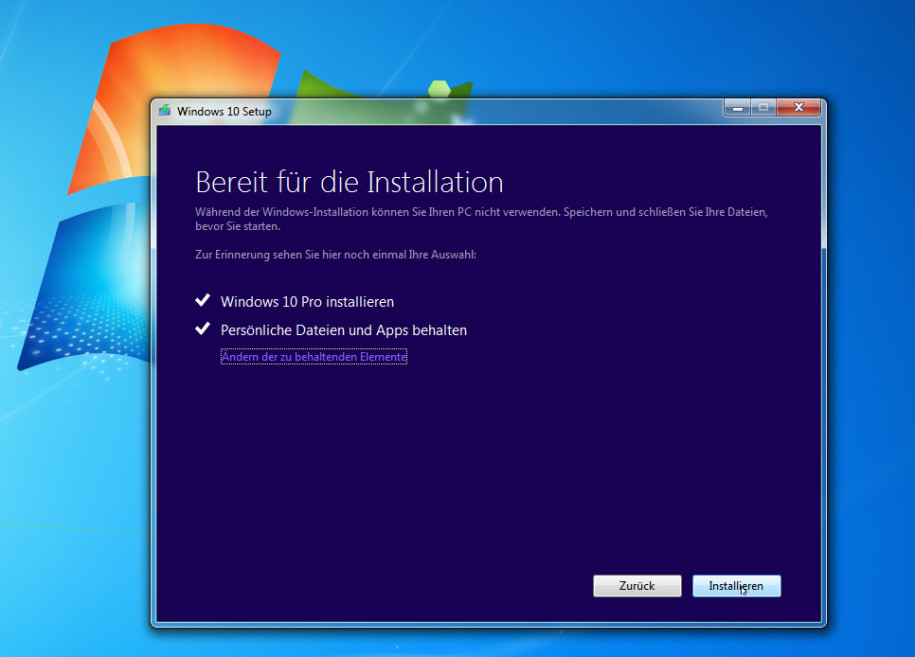Click the 'Bereit für die Installation' heading

click(349, 182)
